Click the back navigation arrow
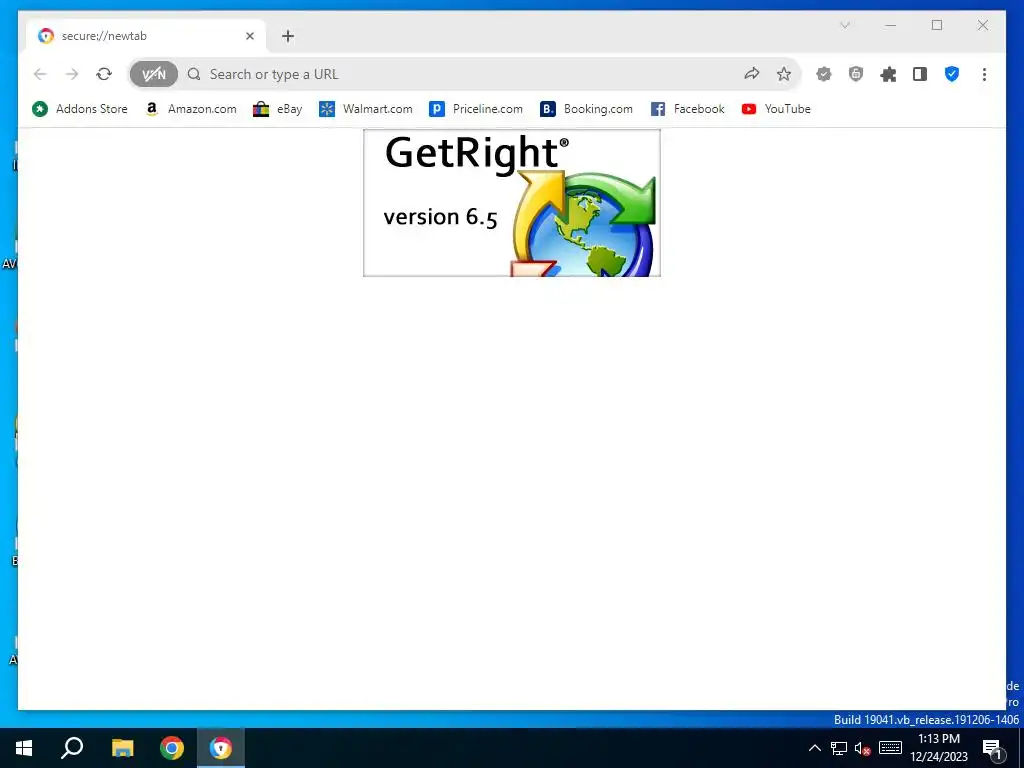This screenshot has width=1024, height=768. [40, 74]
